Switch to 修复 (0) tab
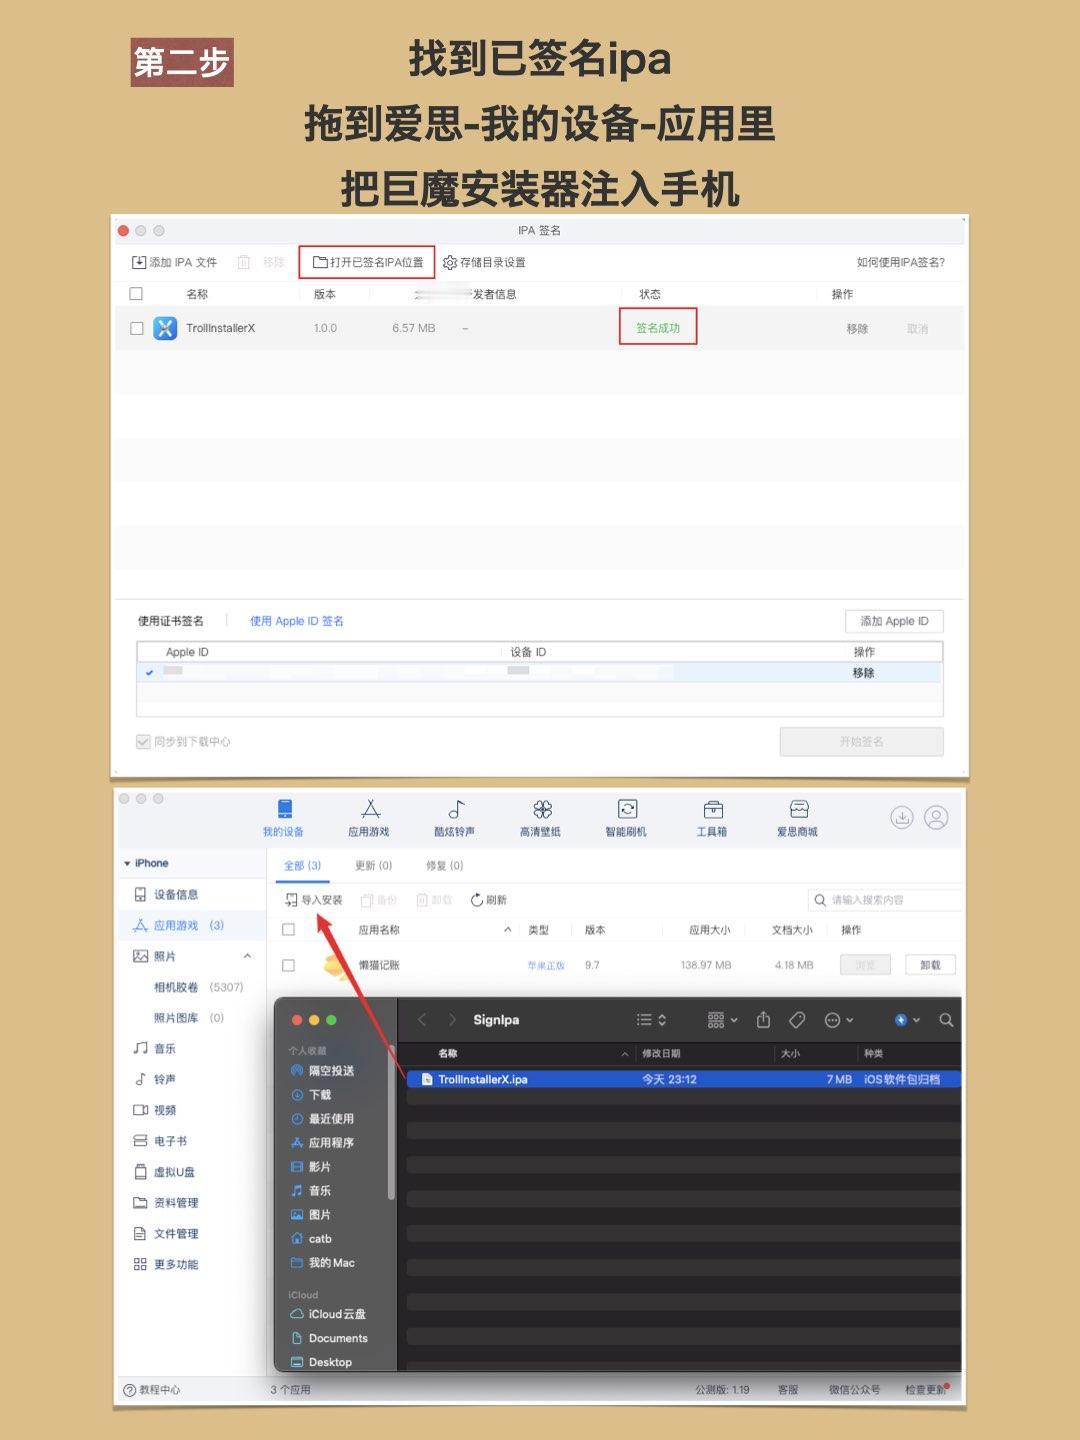 click(x=444, y=866)
